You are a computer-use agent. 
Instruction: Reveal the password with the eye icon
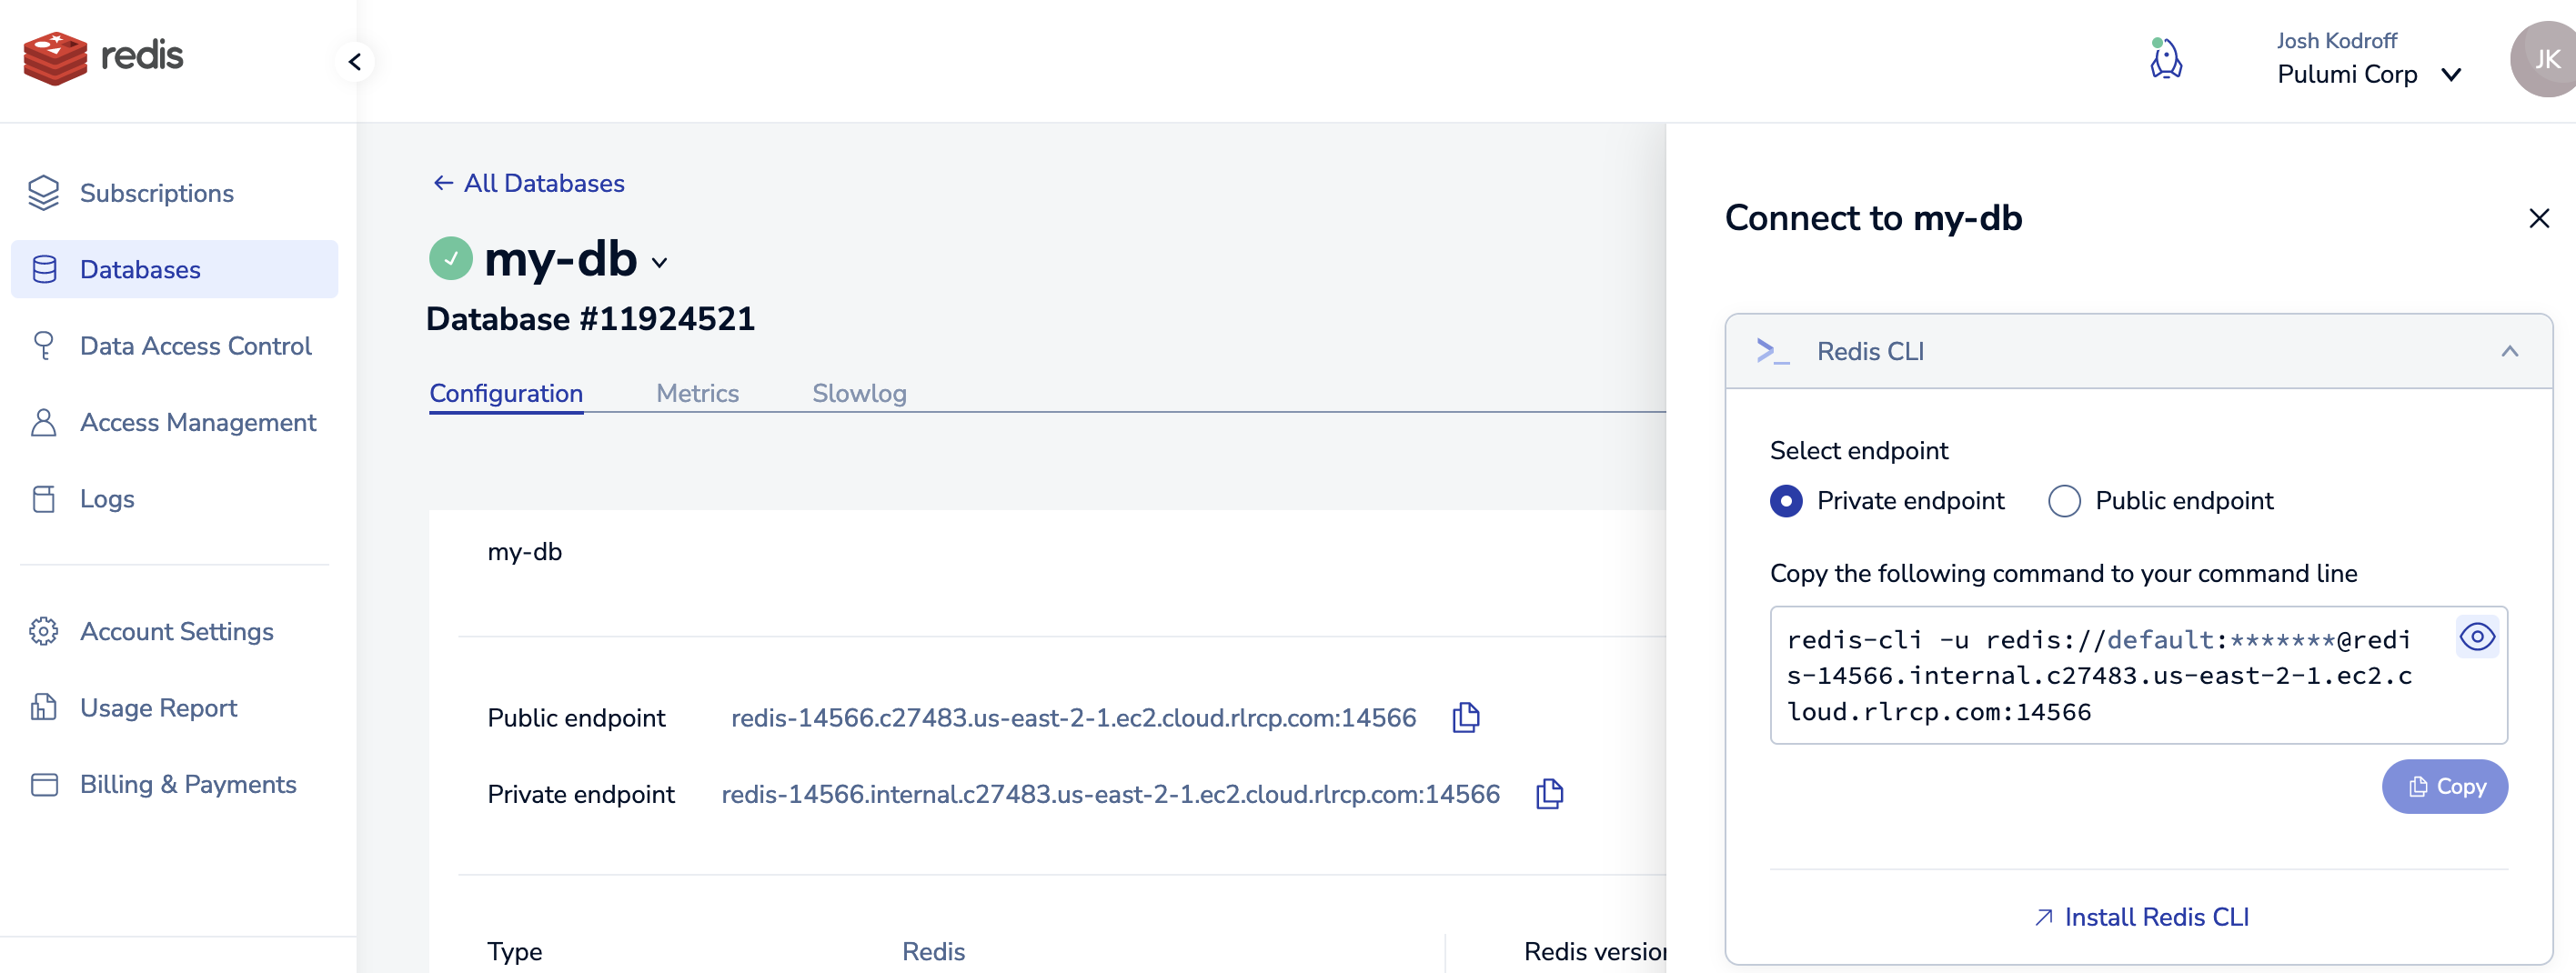pyautogui.click(x=2476, y=637)
